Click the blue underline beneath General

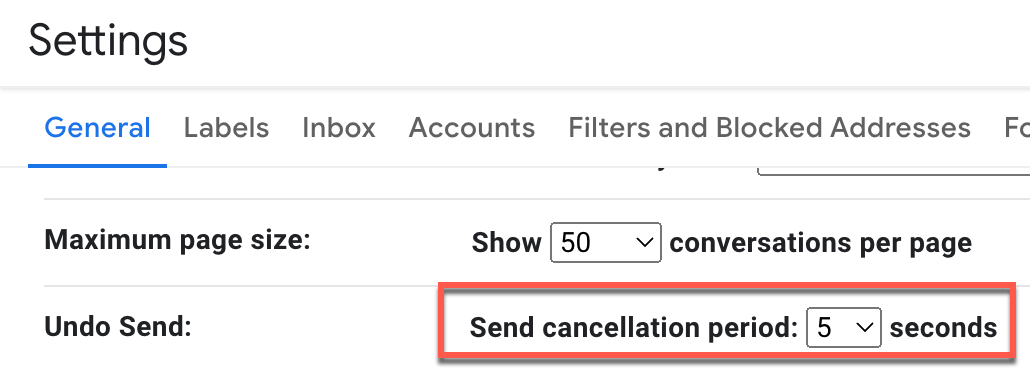pyautogui.click(x=97, y=166)
